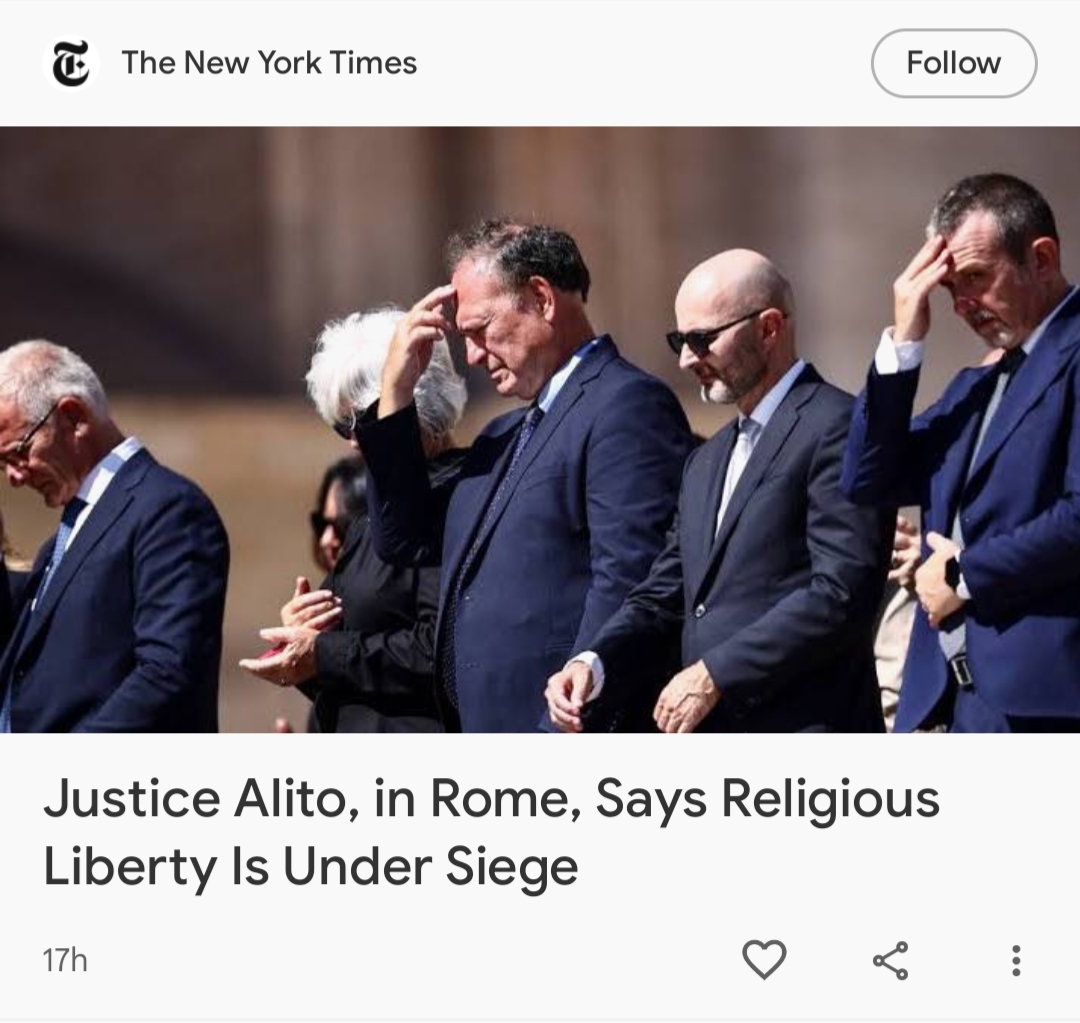Image resolution: width=1080 pixels, height=1023 pixels.
Task: Like the article with the heart icon
Action: coord(764,959)
